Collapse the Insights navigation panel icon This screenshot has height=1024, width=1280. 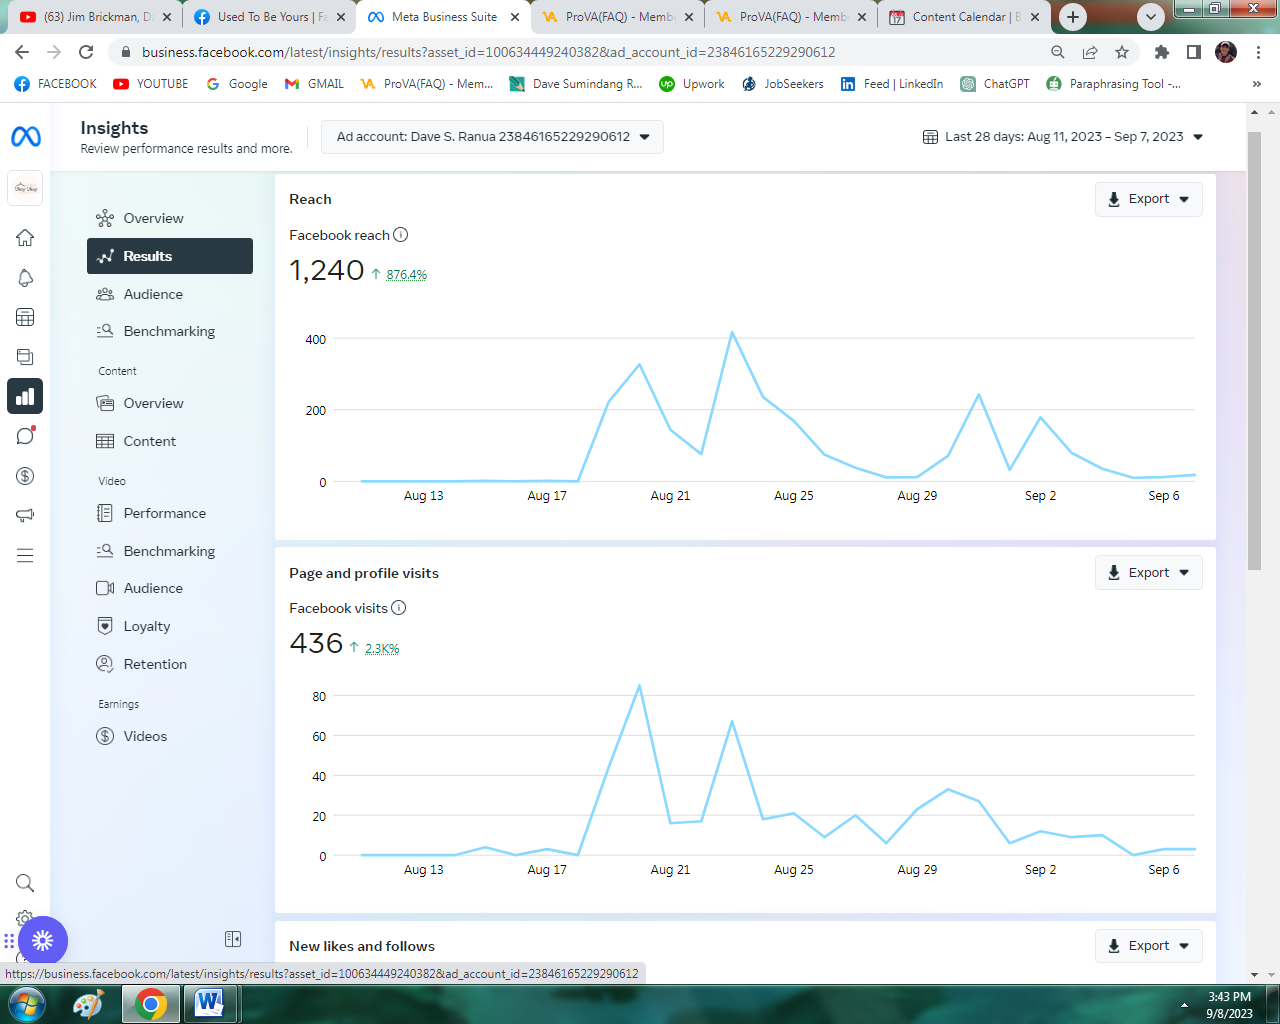click(233, 939)
